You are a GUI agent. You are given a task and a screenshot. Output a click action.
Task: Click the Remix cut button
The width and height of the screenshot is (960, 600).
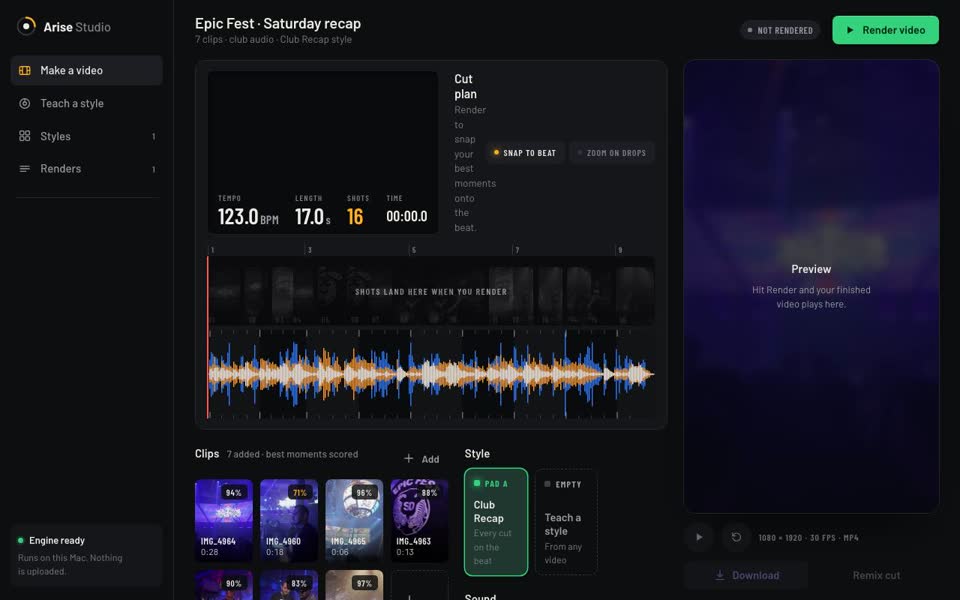click(x=876, y=576)
